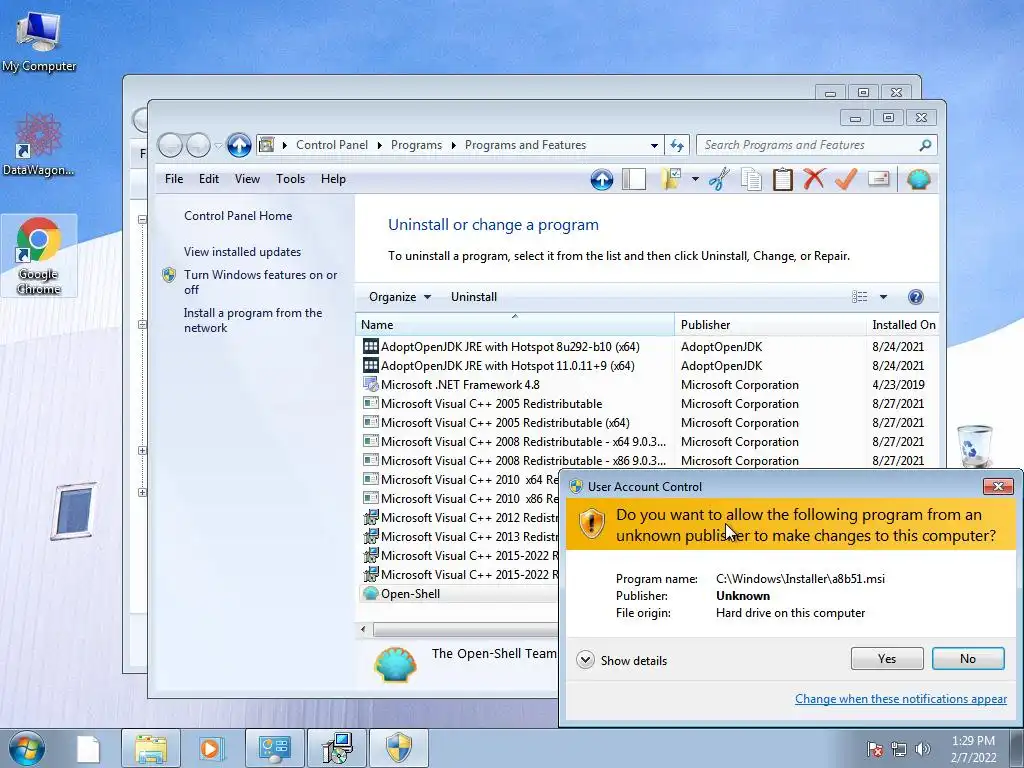Open the Edit menu
This screenshot has height=768, width=1024.
click(x=209, y=179)
